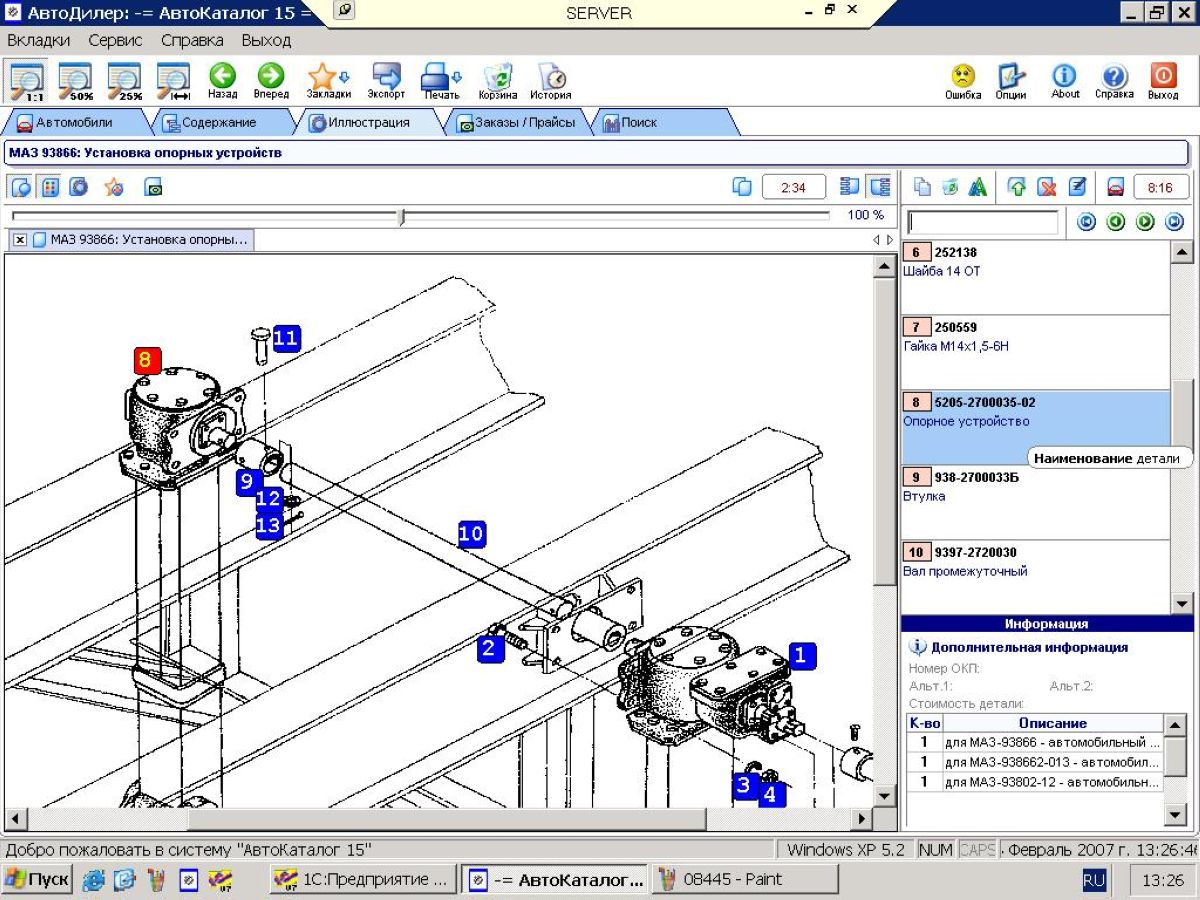Viewport: 1200px width, 900px height.
Task: Open the Закладки bookmarks star
Action: point(328,80)
